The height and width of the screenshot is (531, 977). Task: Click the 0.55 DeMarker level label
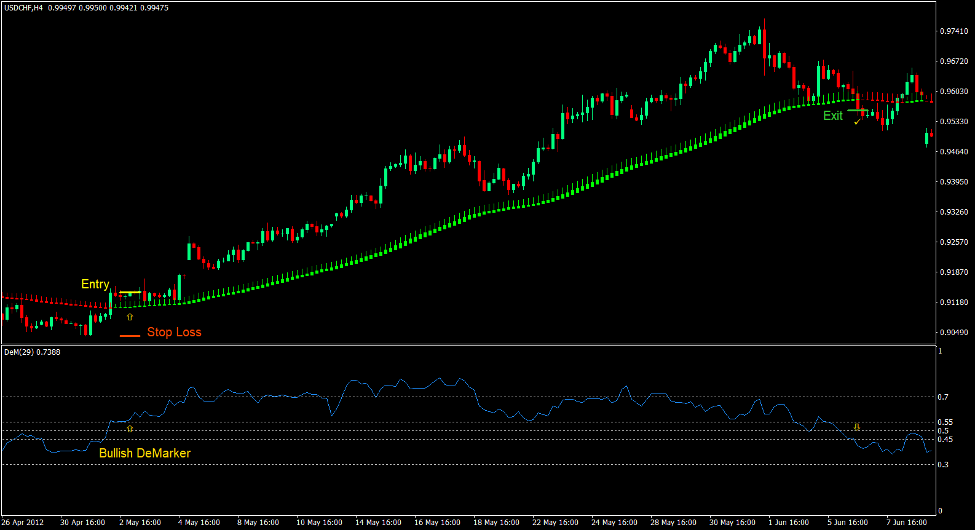(945, 423)
